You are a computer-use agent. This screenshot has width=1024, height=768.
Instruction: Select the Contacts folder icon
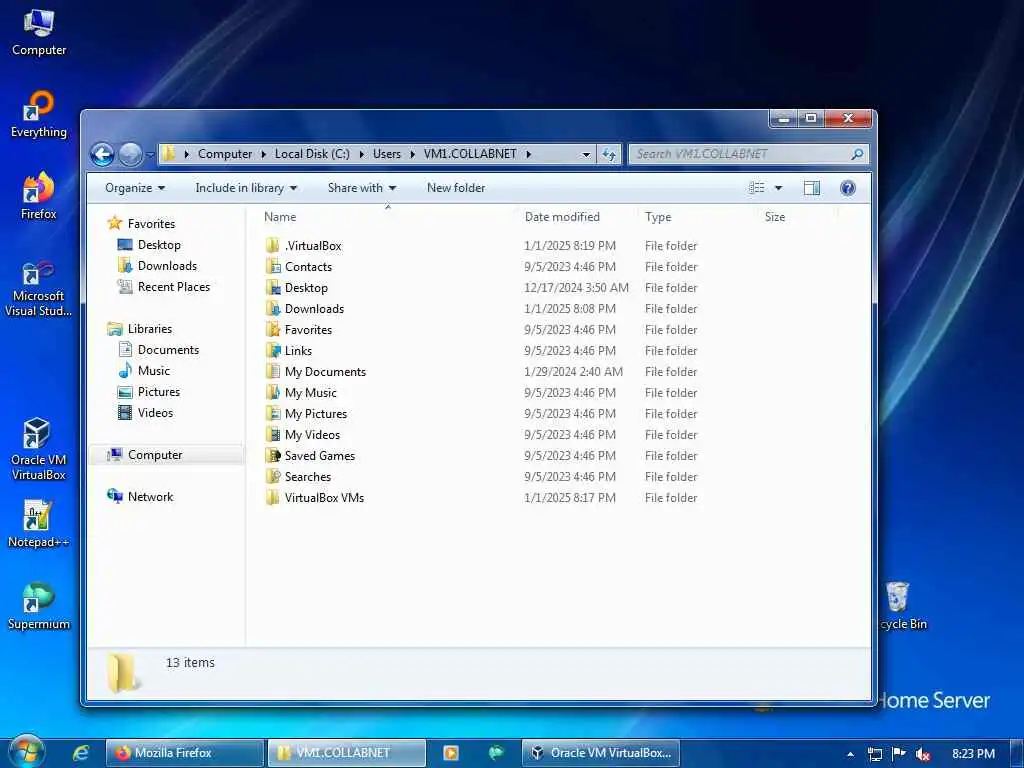pyautogui.click(x=273, y=266)
